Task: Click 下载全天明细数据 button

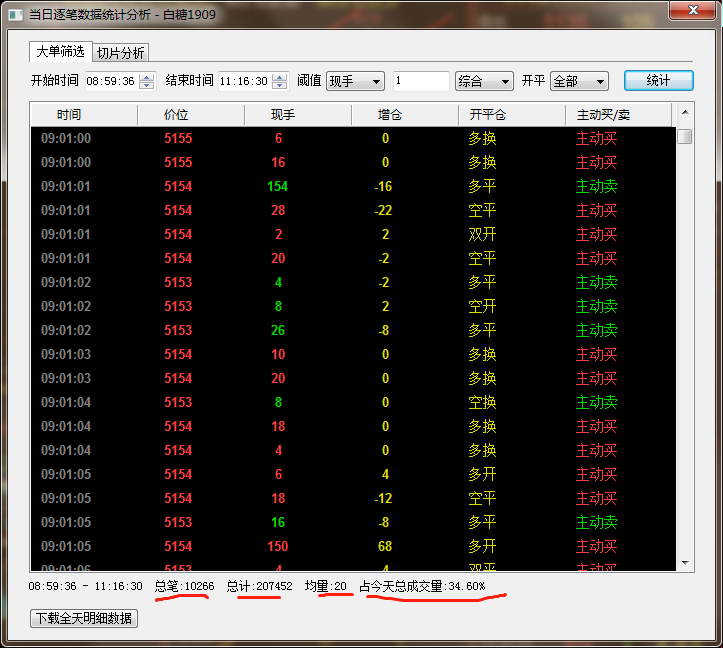Action: (x=84, y=618)
